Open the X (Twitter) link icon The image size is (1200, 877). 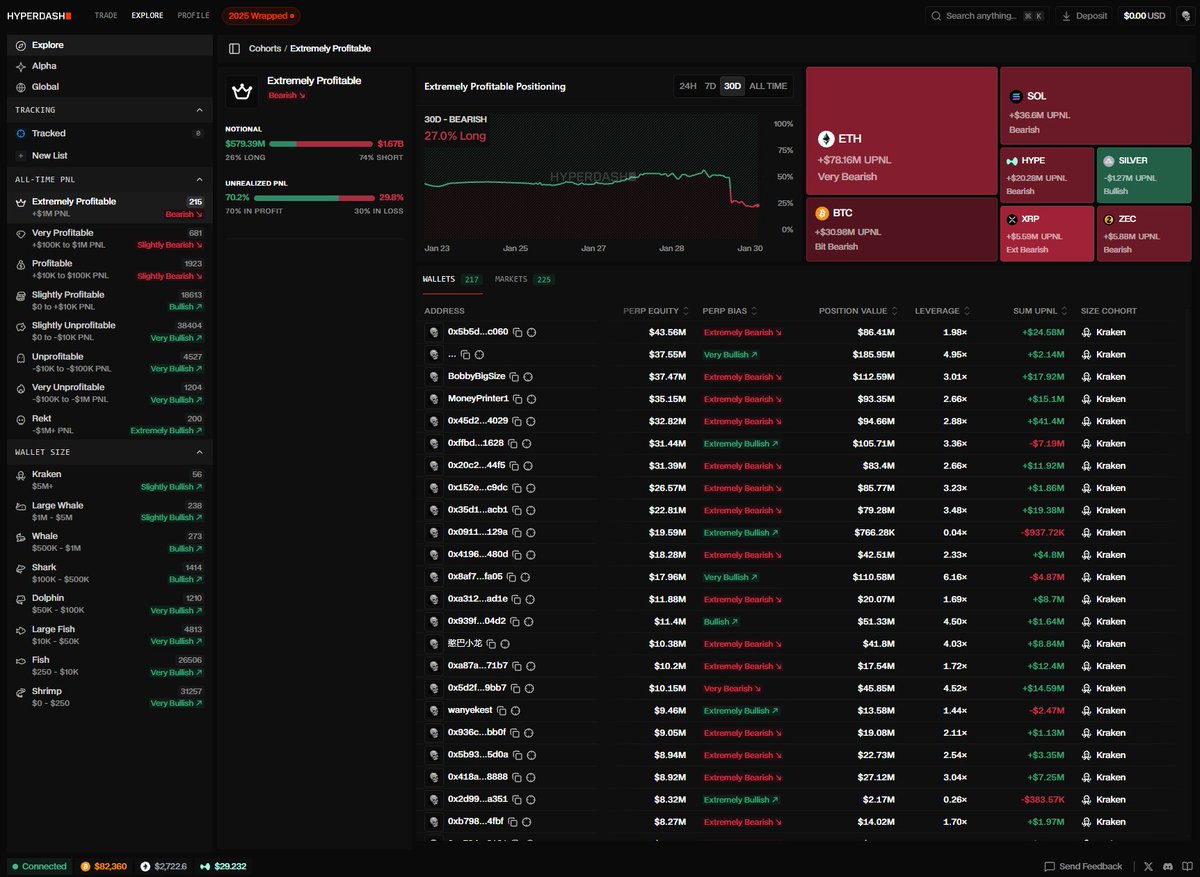[x=1147, y=866]
